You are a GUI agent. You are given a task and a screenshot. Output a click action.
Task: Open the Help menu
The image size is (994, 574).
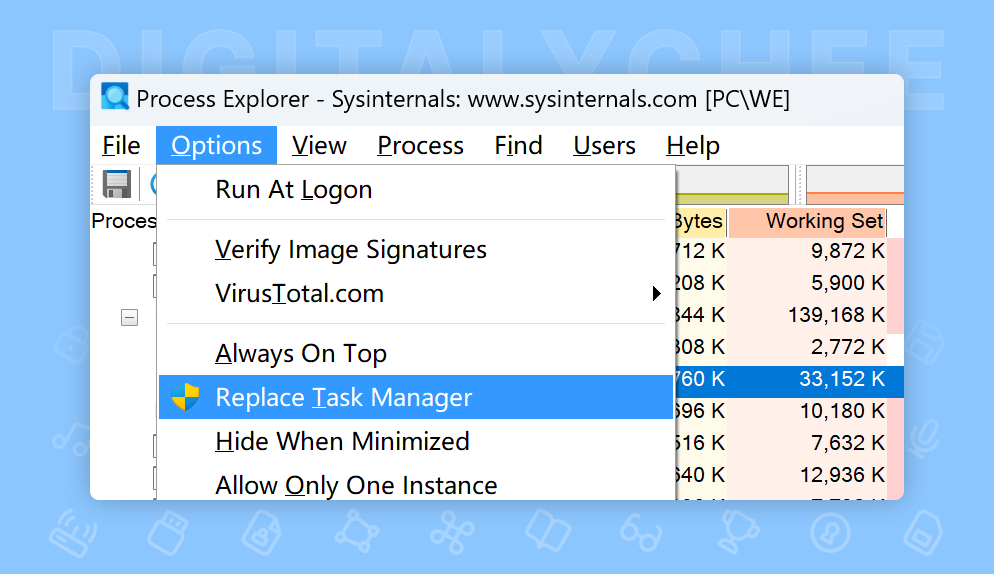pyautogui.click(x=692, y=145)
